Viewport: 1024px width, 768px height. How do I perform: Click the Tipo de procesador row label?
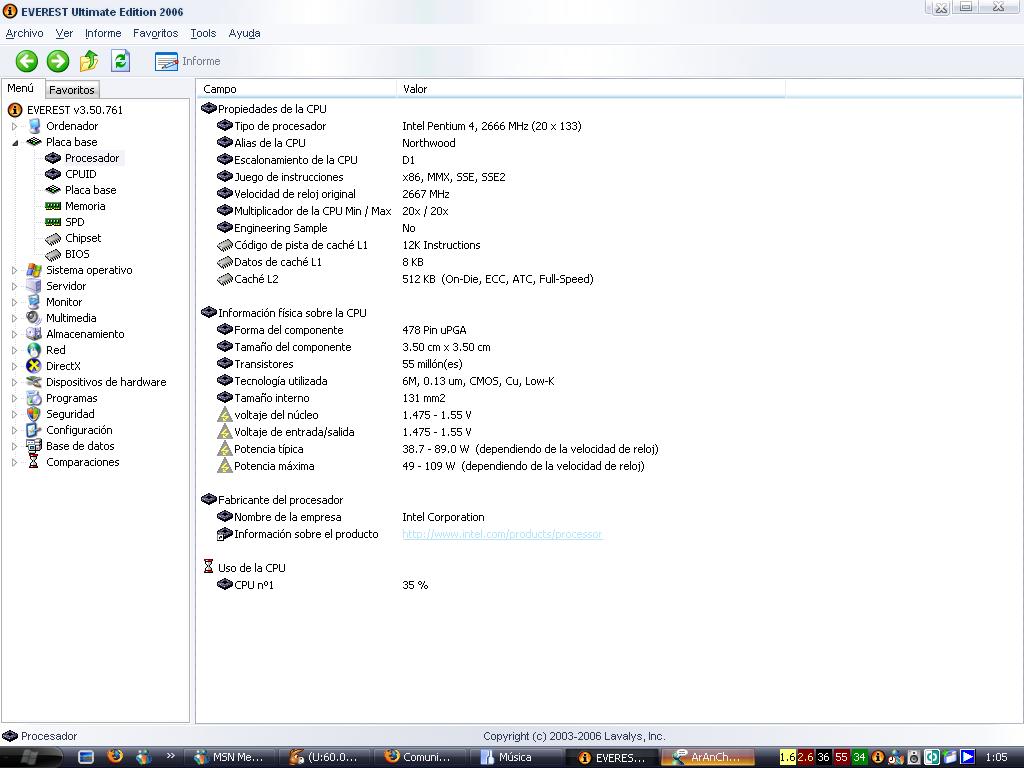[x=280, y=126]
